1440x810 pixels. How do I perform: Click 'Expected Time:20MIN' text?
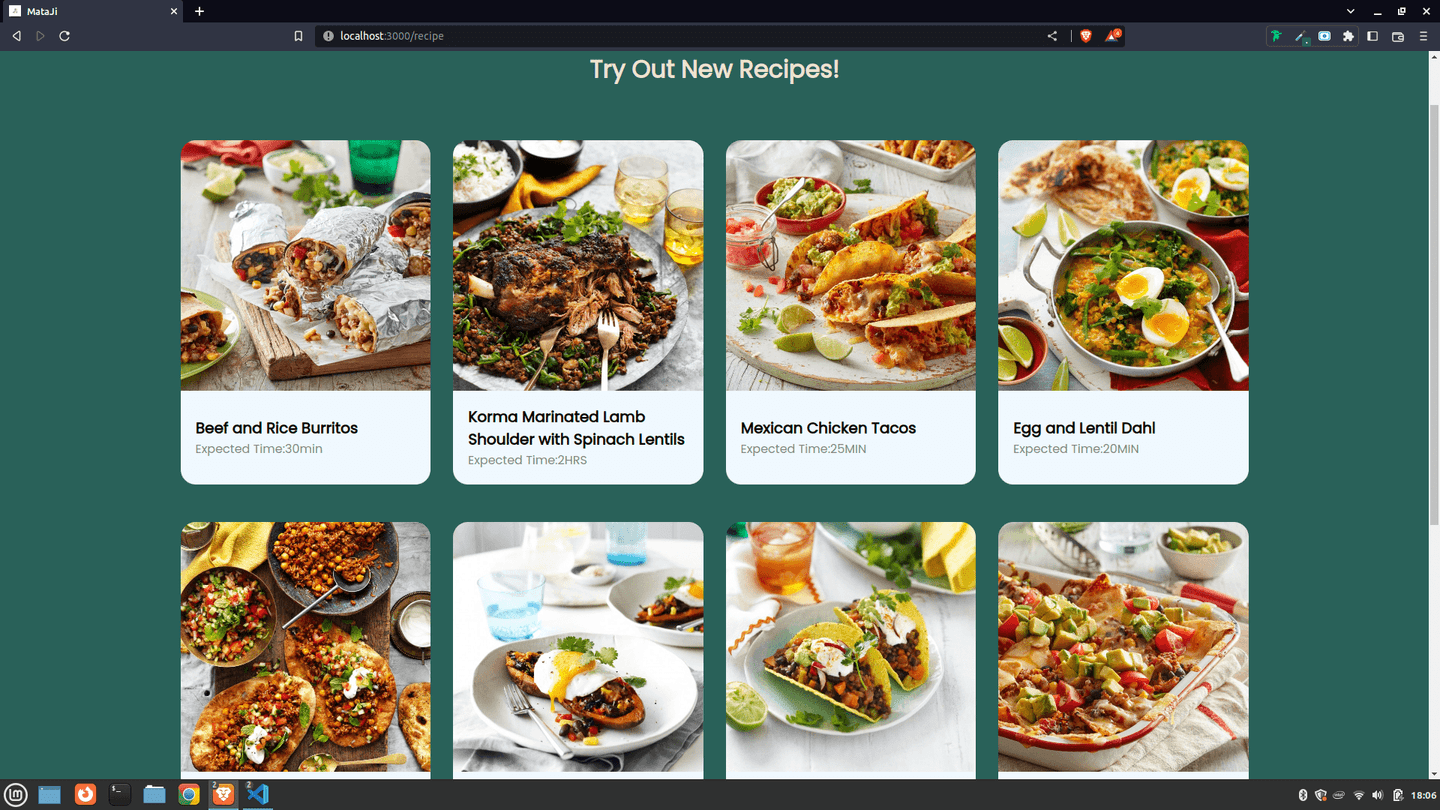coord(1076,449)
